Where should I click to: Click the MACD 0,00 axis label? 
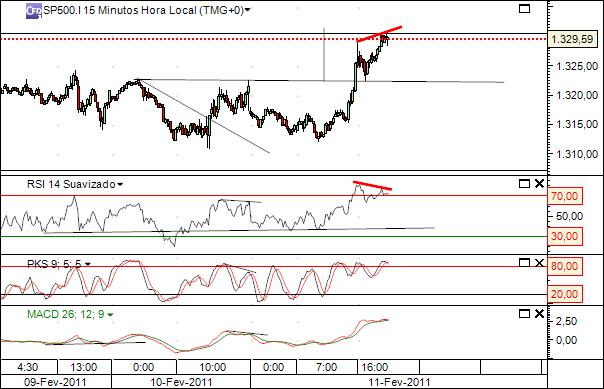pyautogui.click(x=566, y=340)
